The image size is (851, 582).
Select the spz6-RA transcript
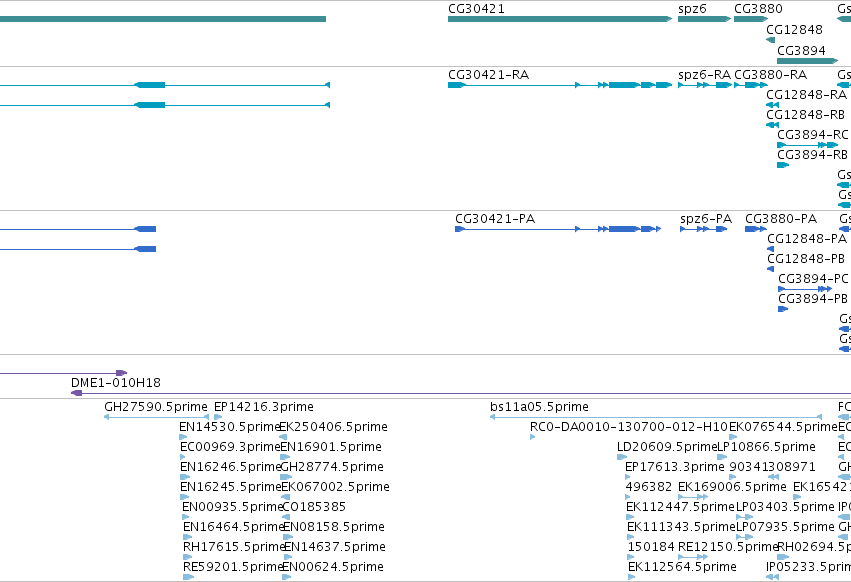click(704, 85)
